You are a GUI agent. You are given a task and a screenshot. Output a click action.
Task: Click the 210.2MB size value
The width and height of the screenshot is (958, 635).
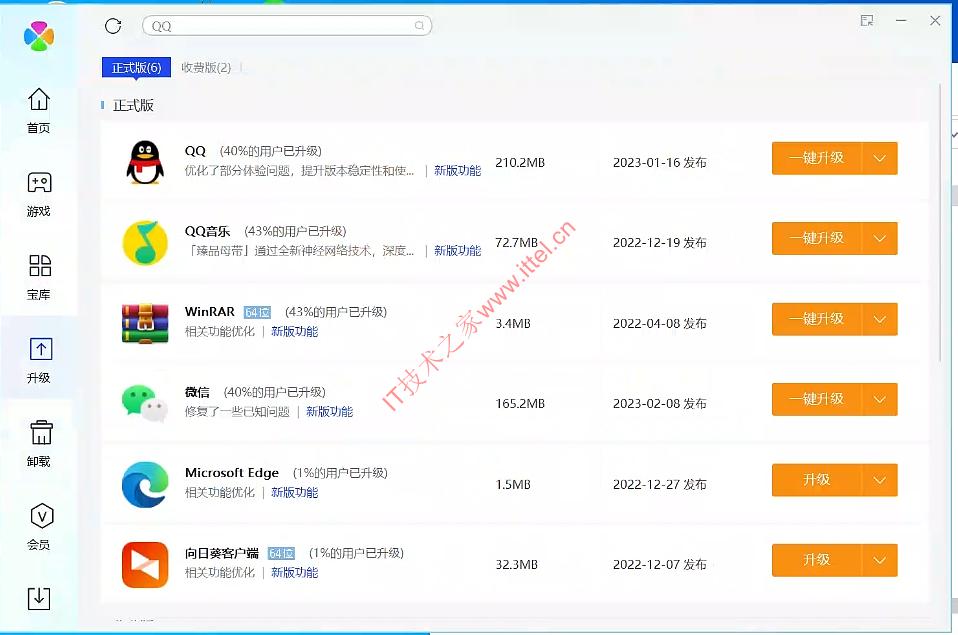(520, 163)
